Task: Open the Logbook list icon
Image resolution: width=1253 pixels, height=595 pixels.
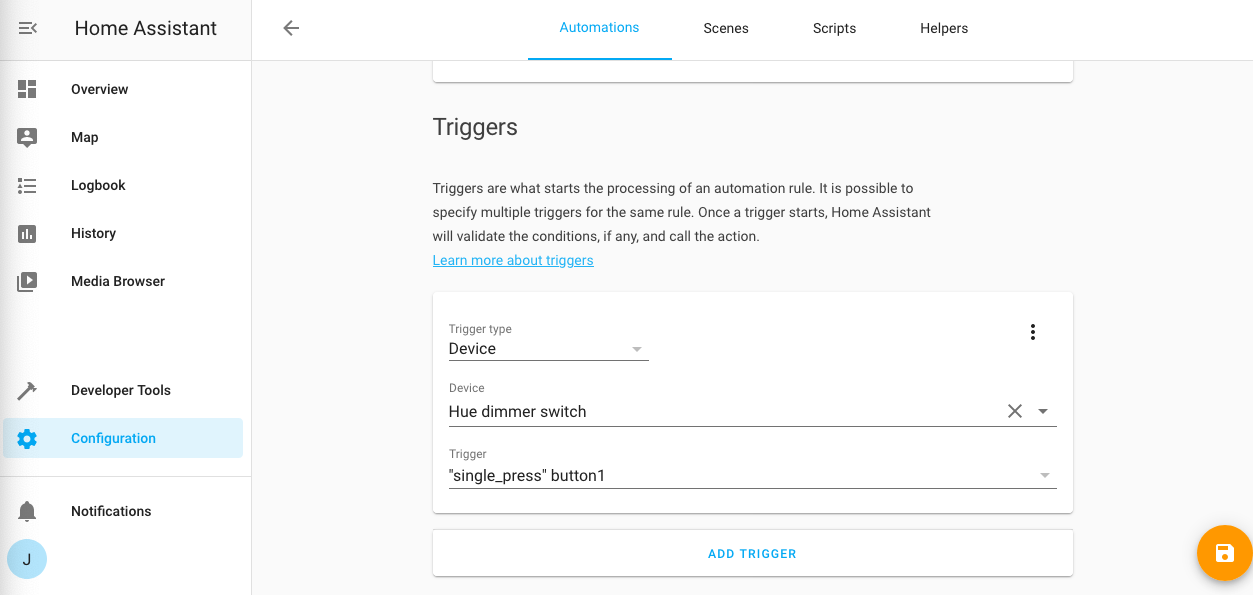Action: point(27,185)
